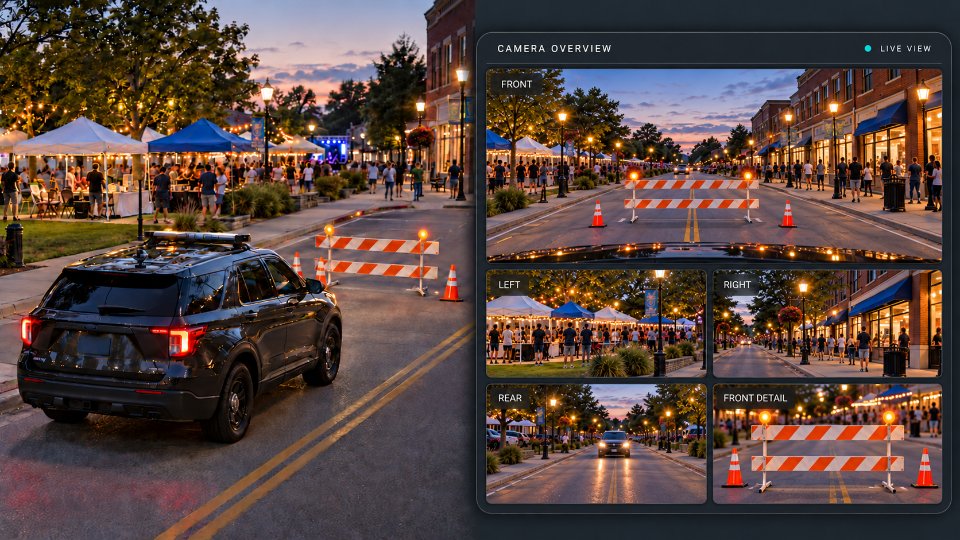Click the LIVE VIEW label
Screen dimensions: 960x540
click(906, 48)
